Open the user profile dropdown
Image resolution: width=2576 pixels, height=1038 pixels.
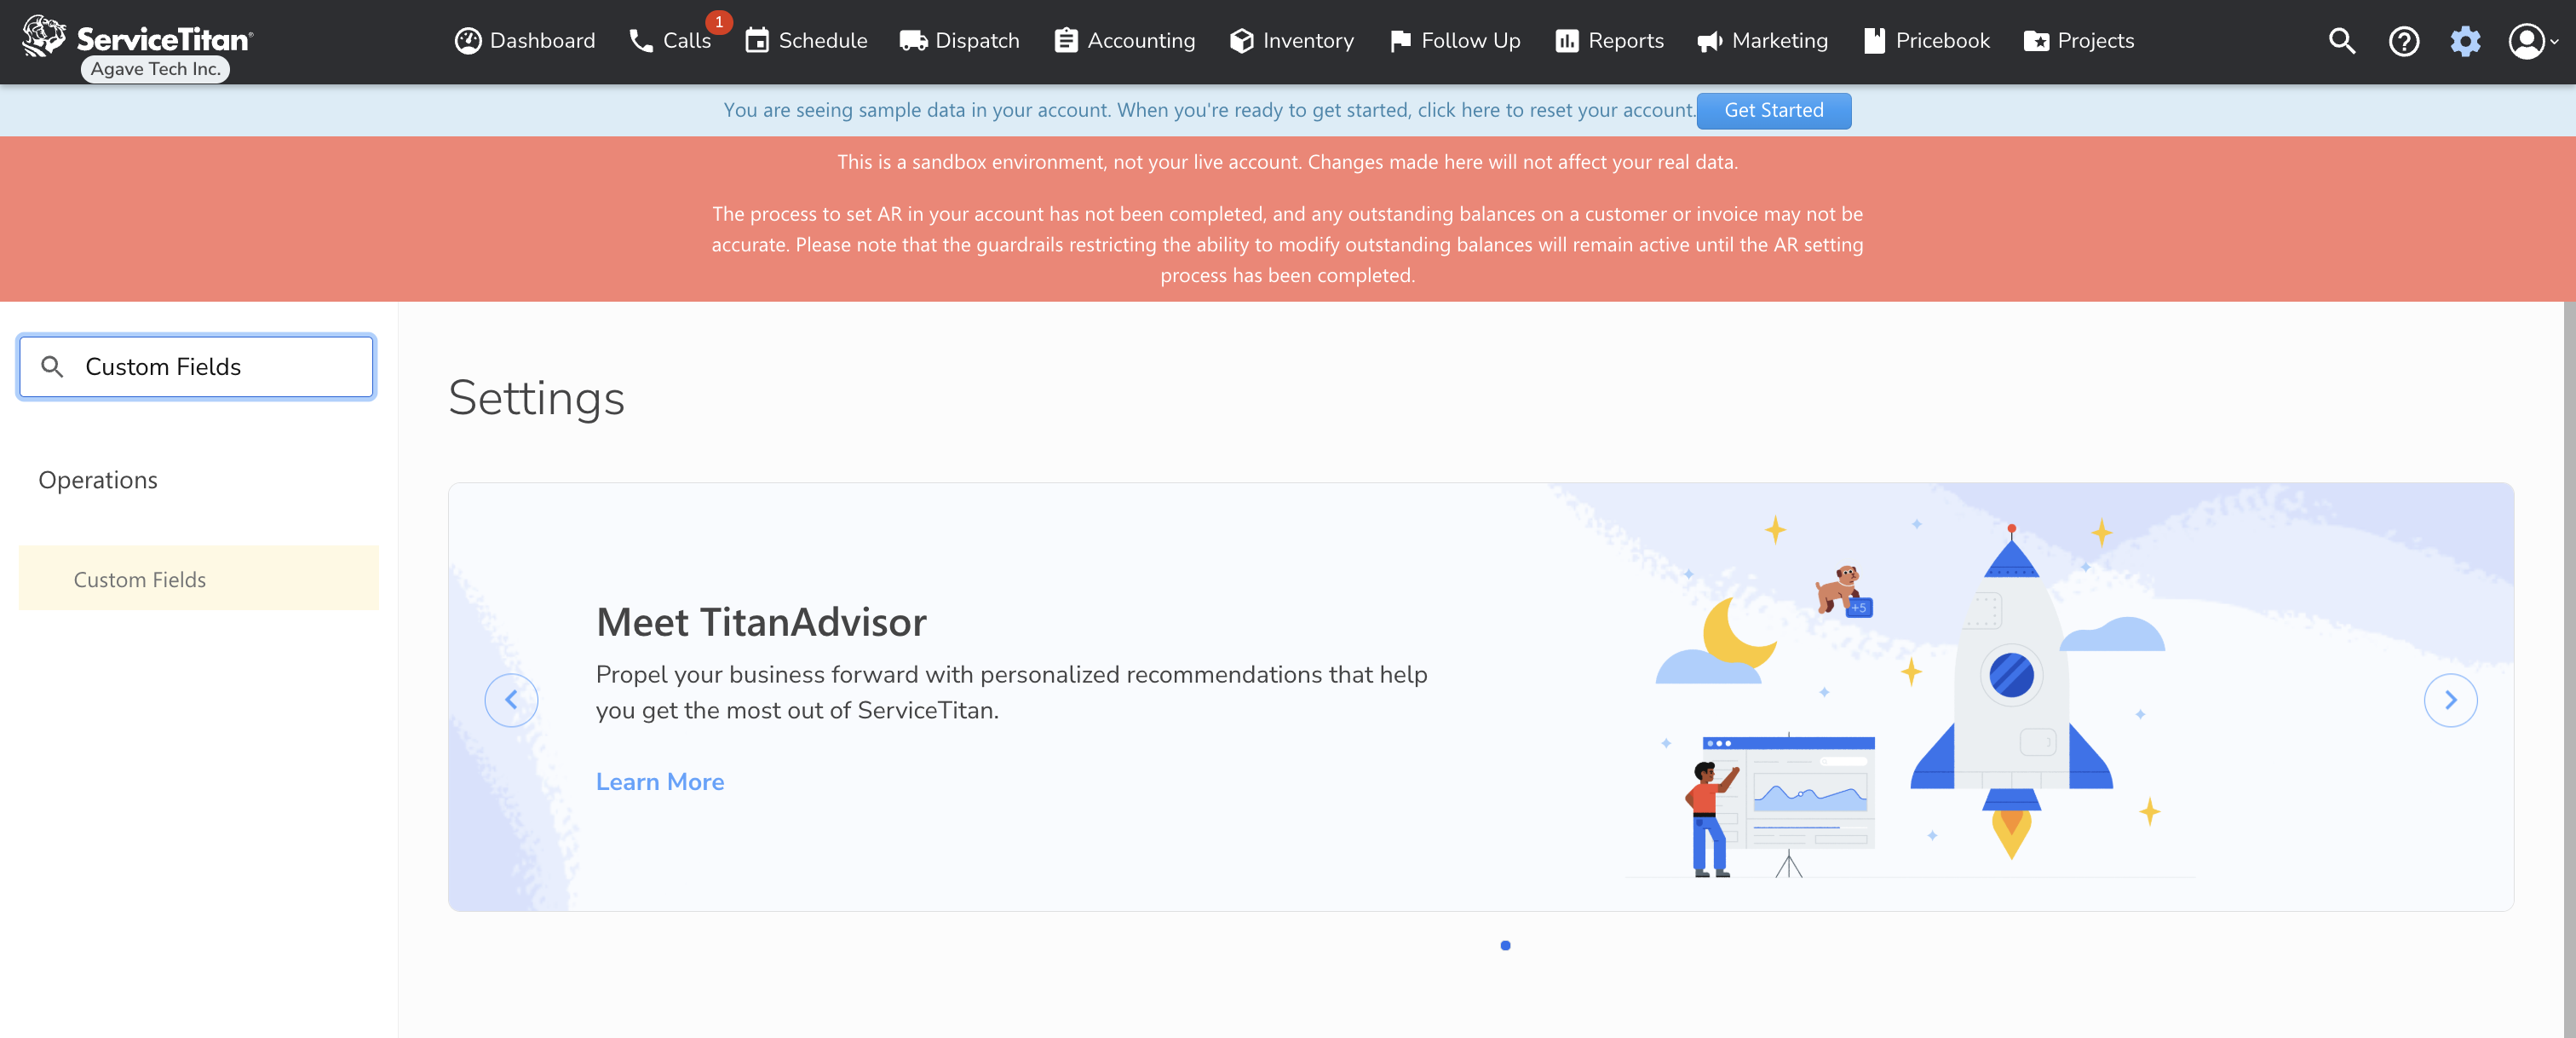pyautogui.click(x=2532, y=41)
